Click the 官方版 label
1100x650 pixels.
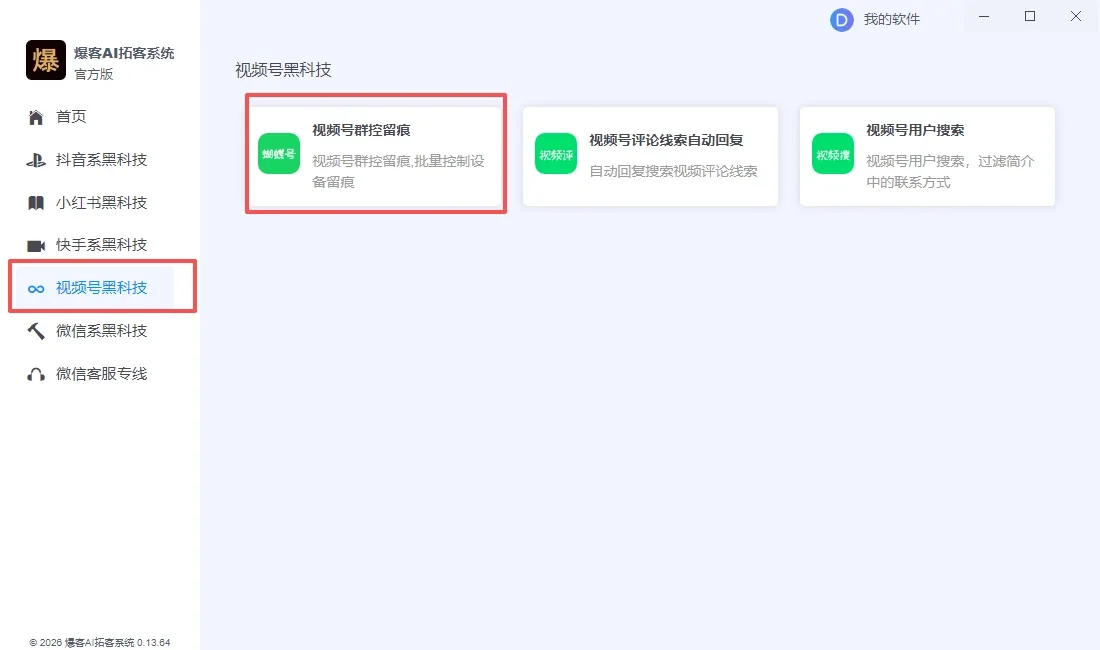click(x=93, y=74)
